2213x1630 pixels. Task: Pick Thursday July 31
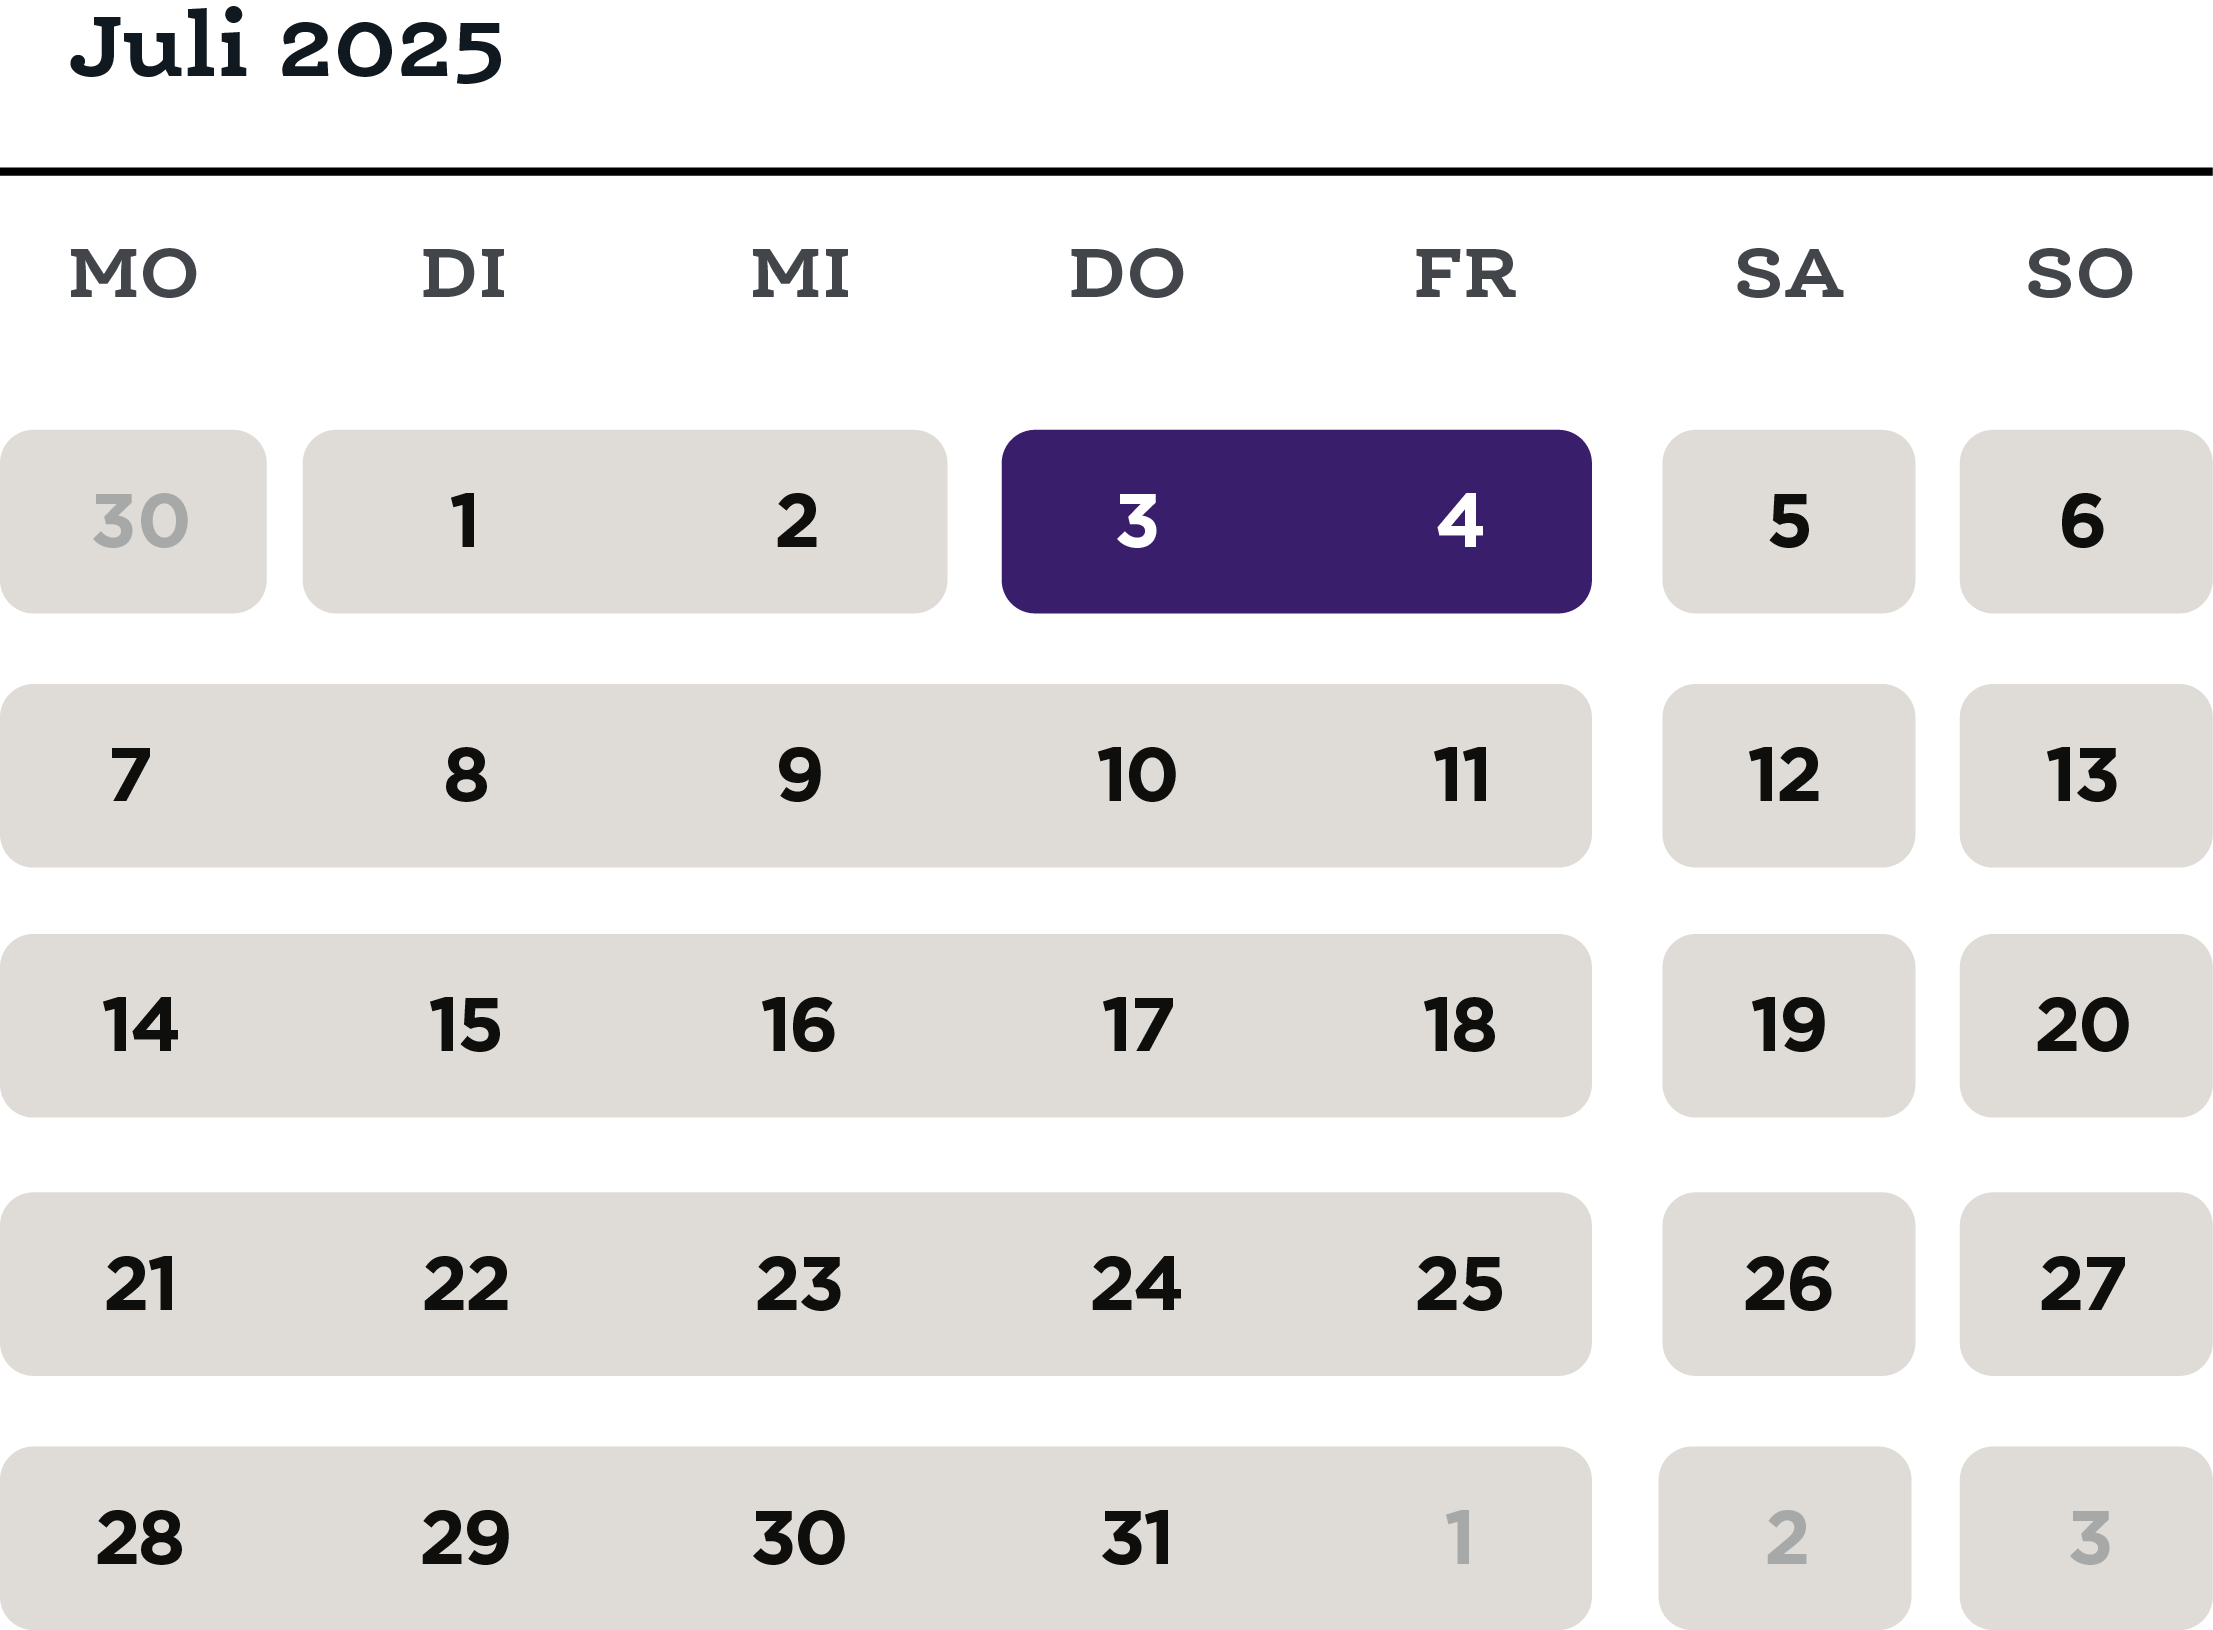pos(1137,1538)
